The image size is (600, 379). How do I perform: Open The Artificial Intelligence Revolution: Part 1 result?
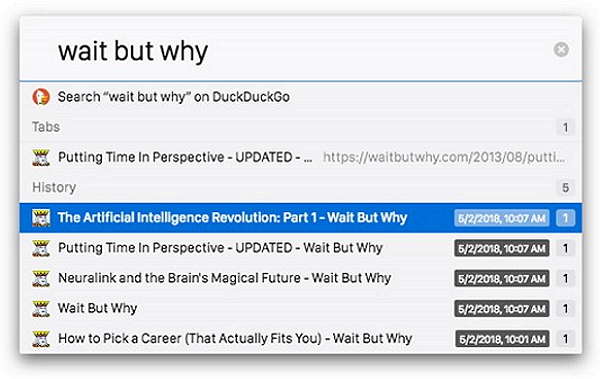pyautogui.click(x=301, y=218)
